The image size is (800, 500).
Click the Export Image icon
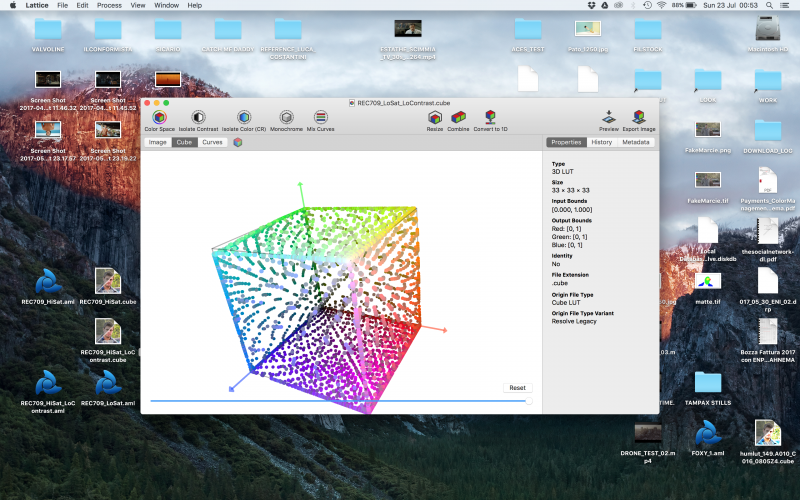click(x=638, y=118)
